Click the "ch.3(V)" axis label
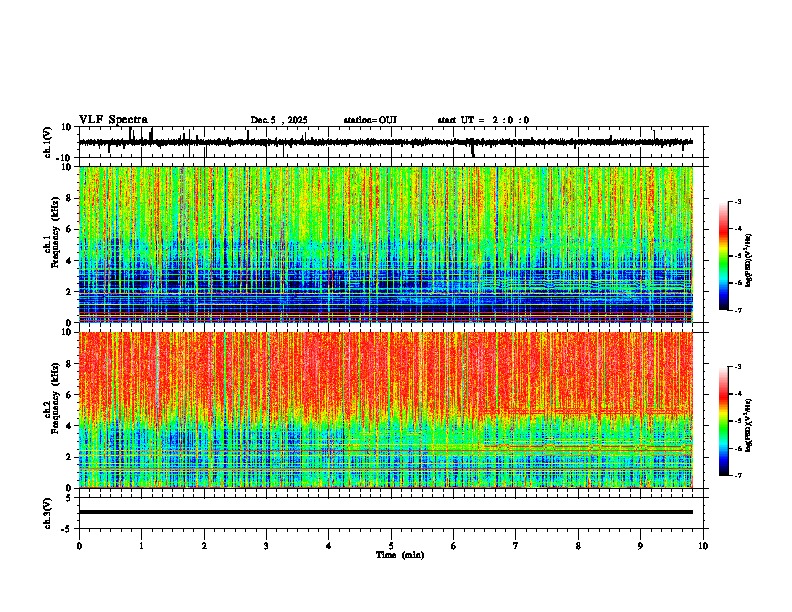Screen dimensions: 792x612 (x=48, y=514)
